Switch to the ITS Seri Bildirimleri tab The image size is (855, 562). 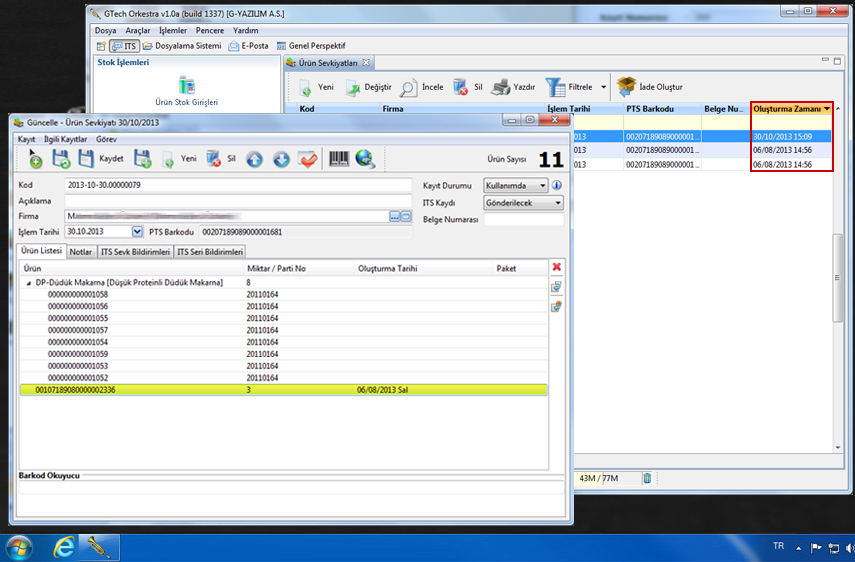click(210, 252)
